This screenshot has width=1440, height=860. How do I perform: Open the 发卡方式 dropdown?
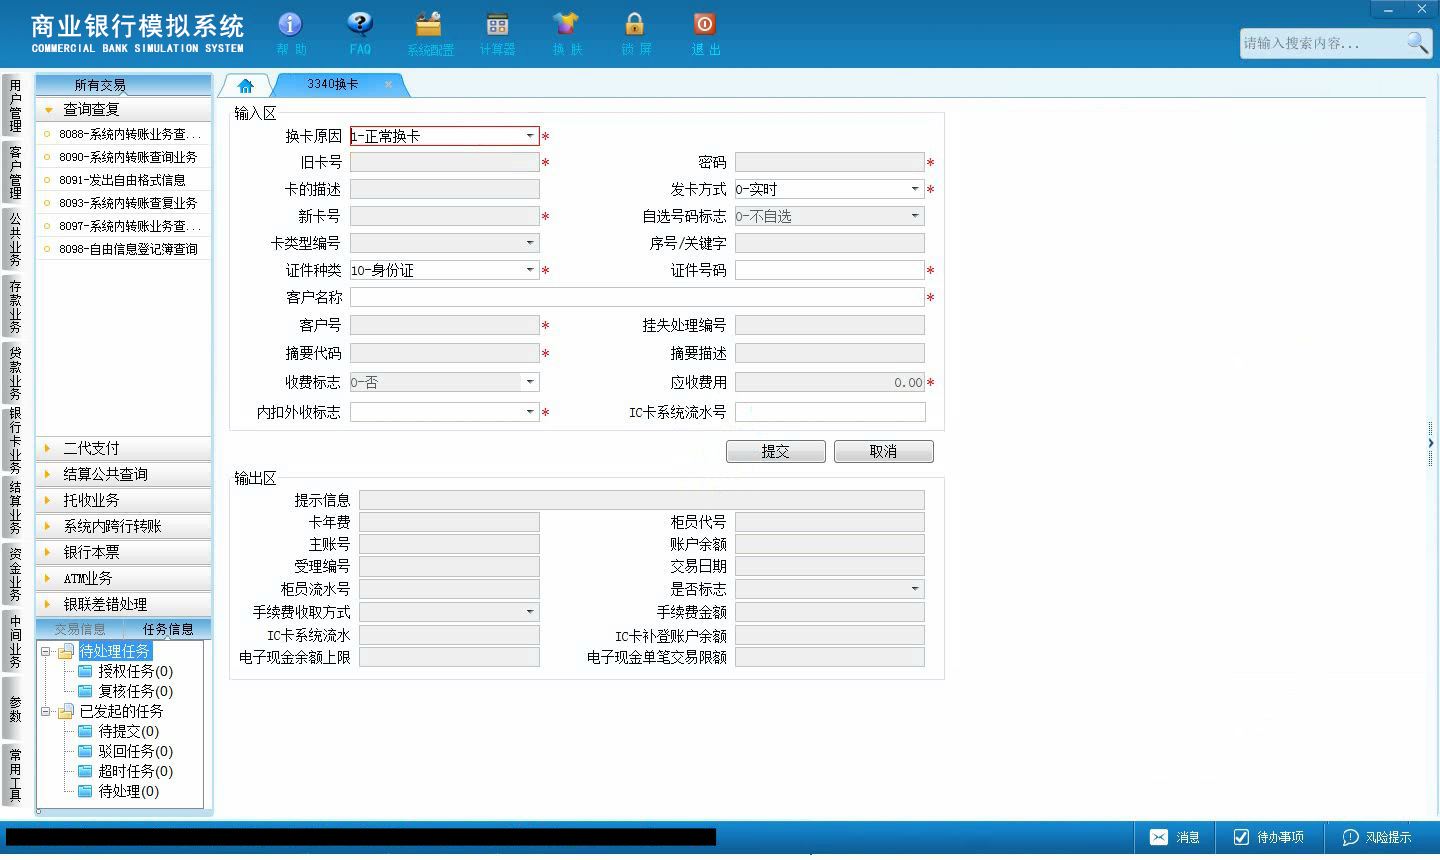click(x=914, y=189)
